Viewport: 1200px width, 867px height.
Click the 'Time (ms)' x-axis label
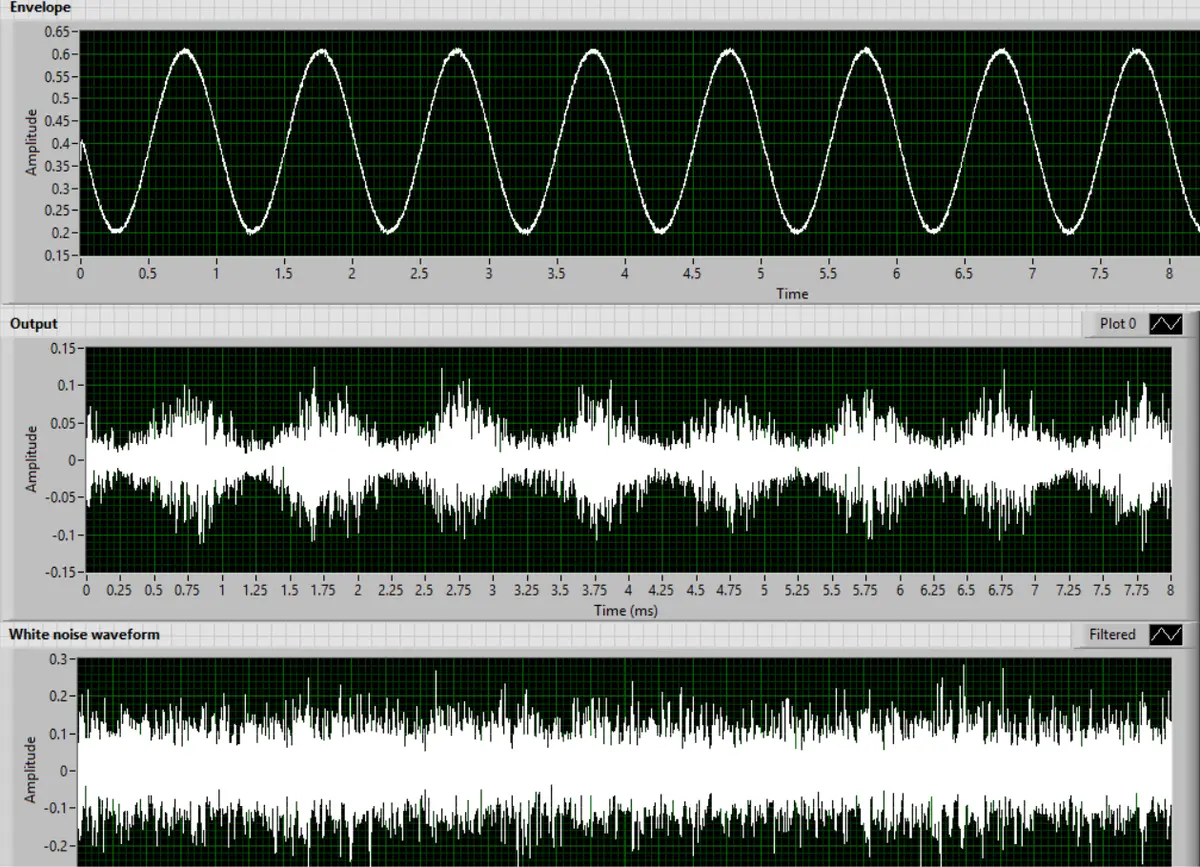pos(626,610)
